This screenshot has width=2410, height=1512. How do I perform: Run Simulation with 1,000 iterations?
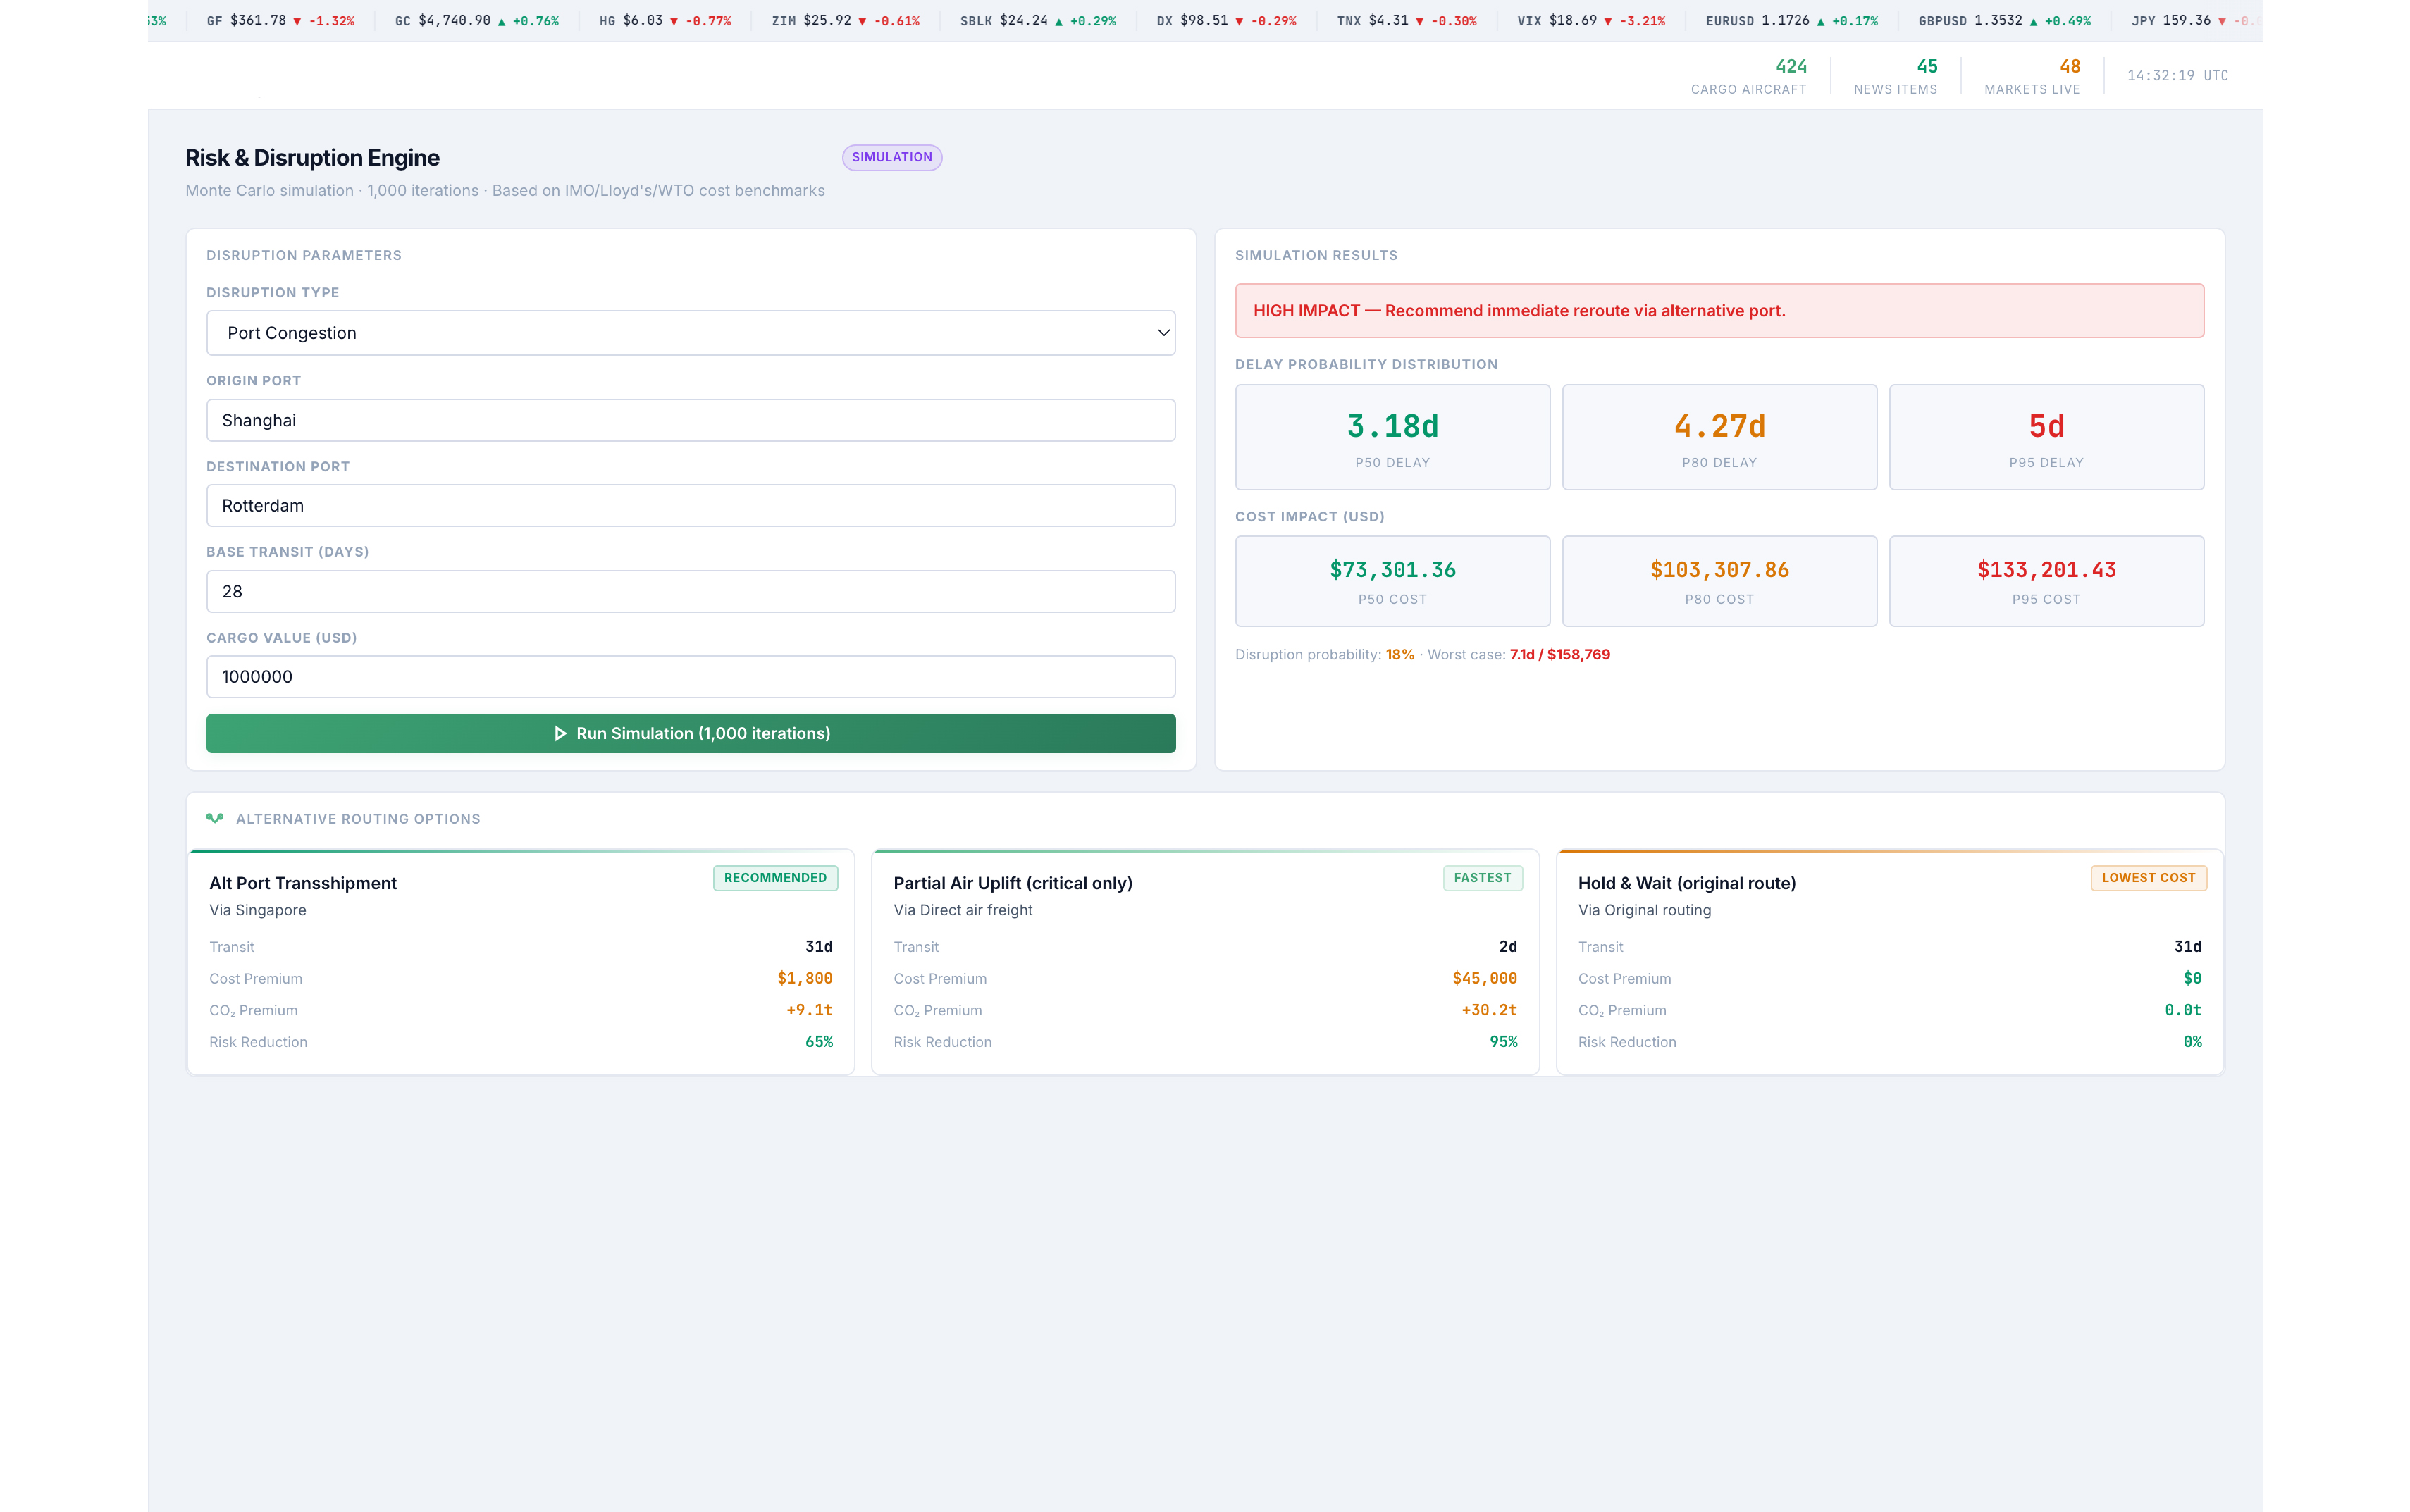click(690, 733)
